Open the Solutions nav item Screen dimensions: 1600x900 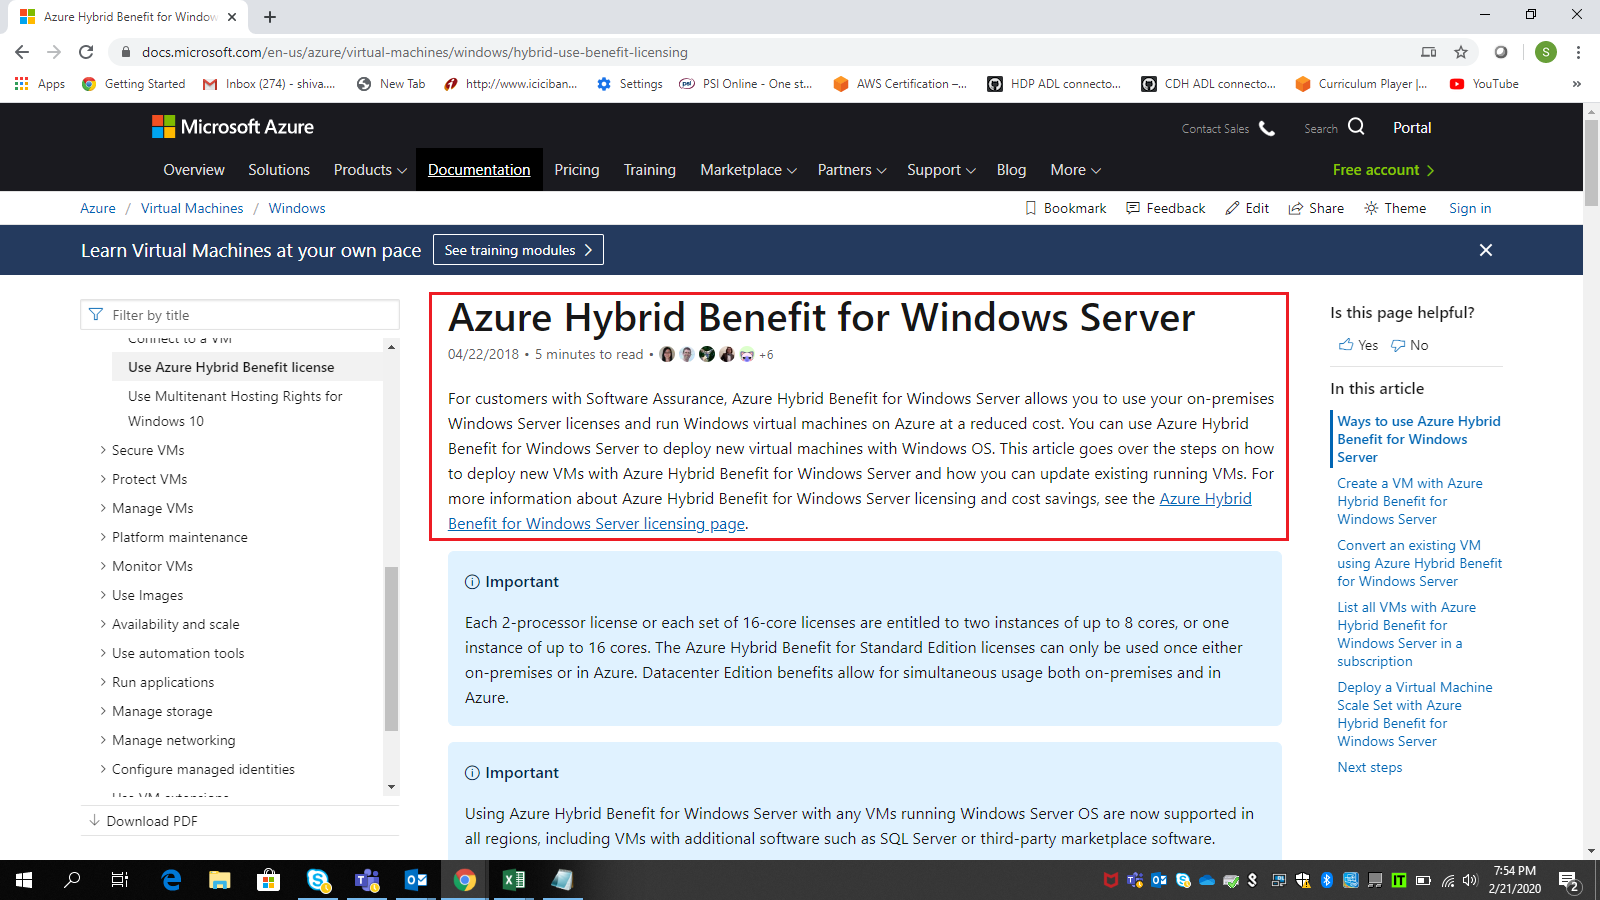click(x=279, y=170)
